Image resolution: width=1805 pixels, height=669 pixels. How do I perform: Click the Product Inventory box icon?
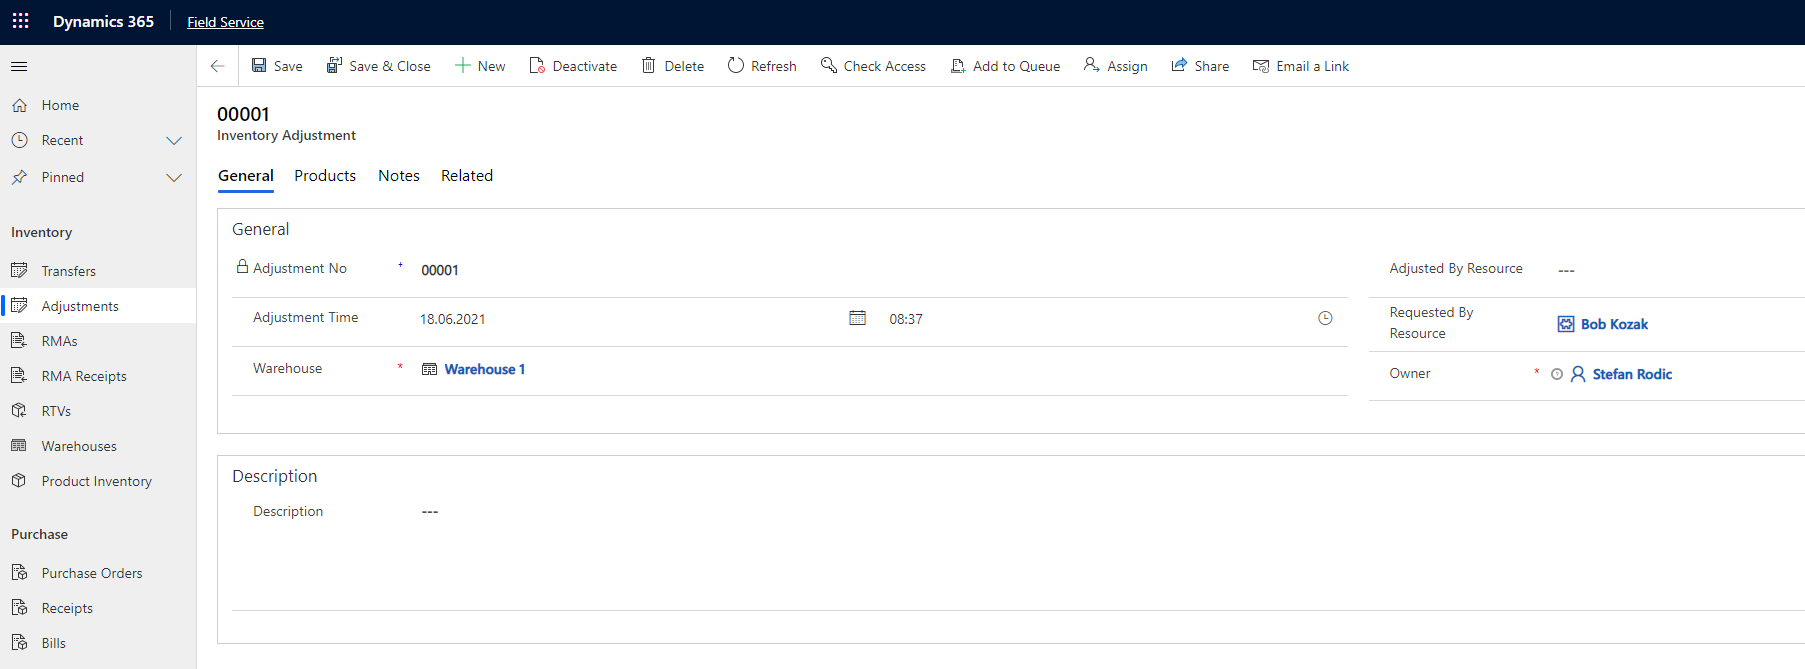pyautogui.click(x=19, y=481)
